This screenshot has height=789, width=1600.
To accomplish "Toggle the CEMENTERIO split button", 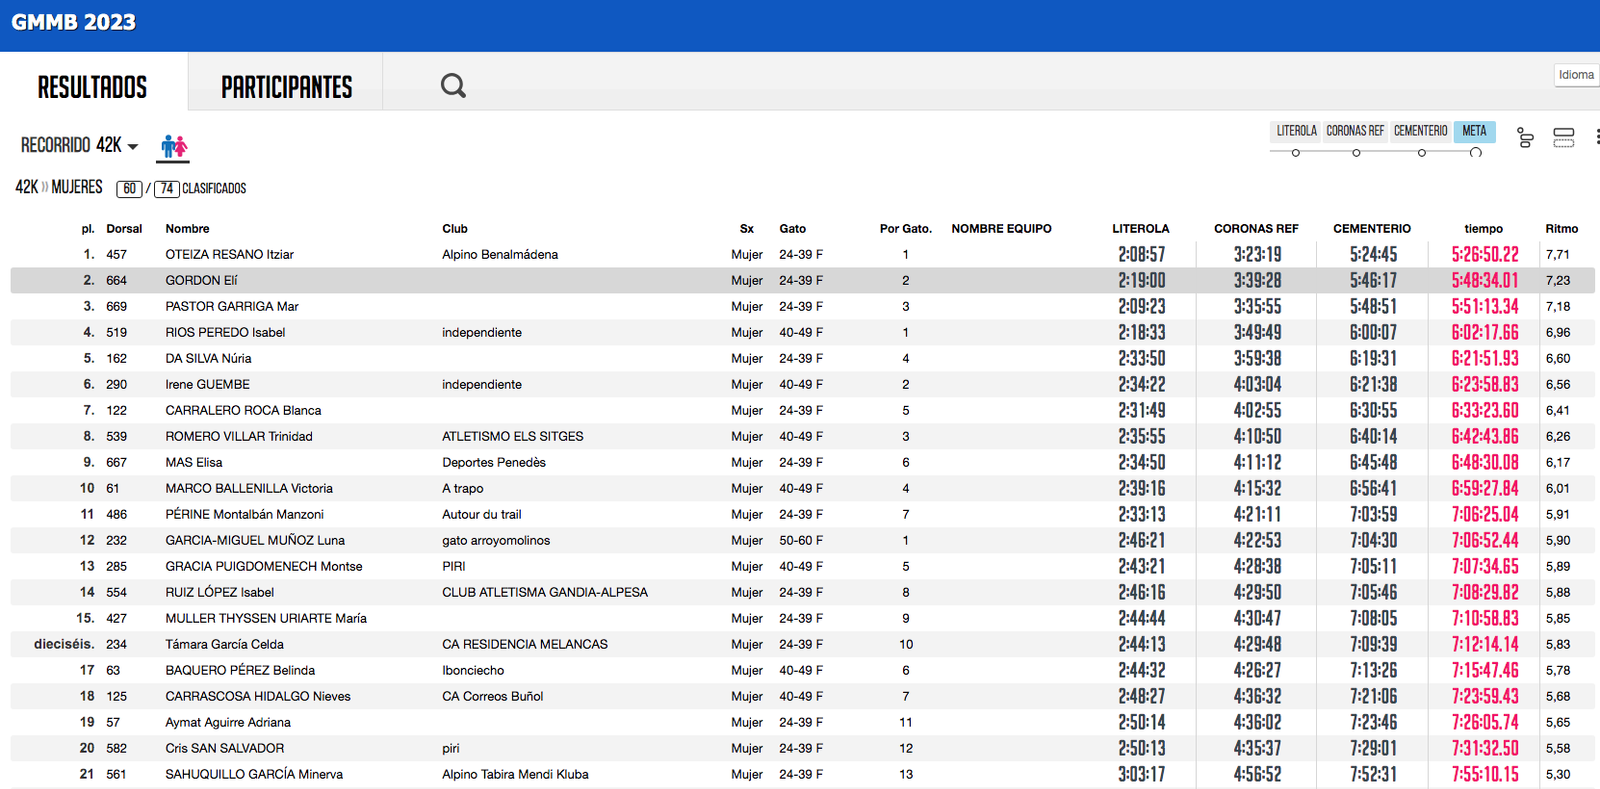I will [x=1420, y=131].
